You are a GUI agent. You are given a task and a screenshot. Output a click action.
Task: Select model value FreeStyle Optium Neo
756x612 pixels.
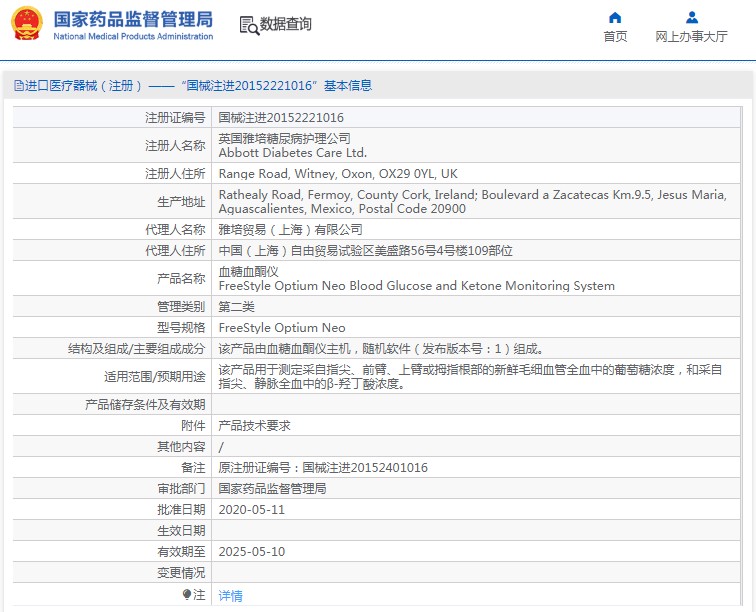282,327
